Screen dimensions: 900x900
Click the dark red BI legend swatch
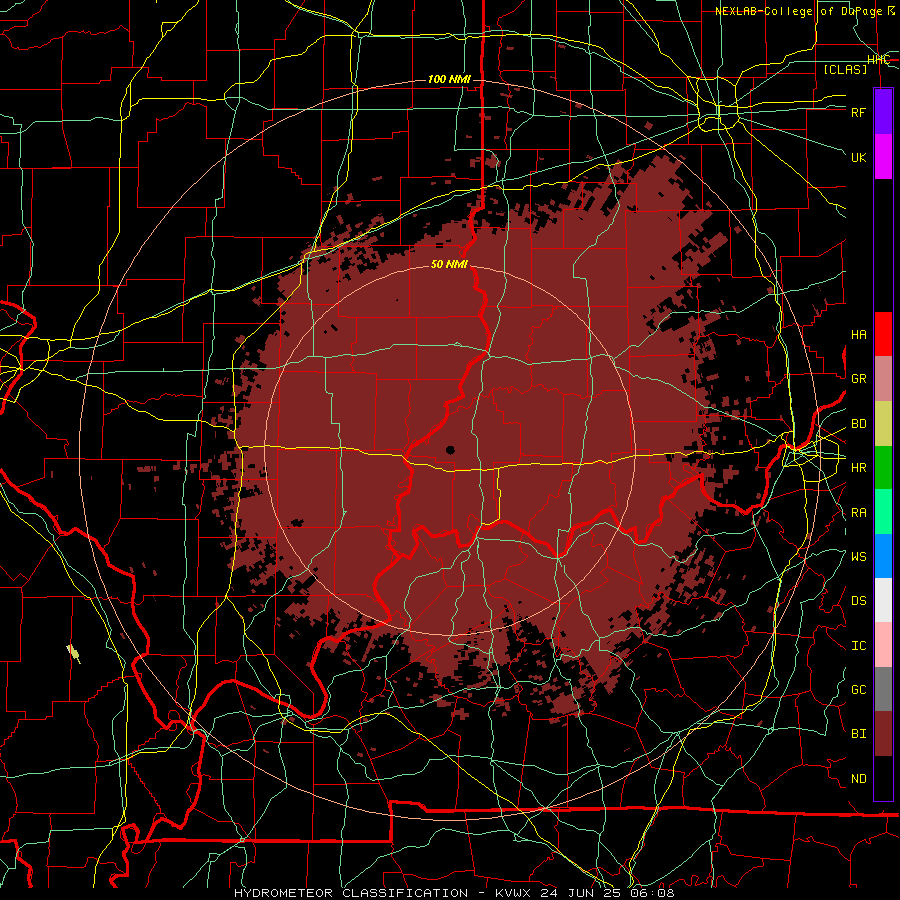(x=883, y=734)
